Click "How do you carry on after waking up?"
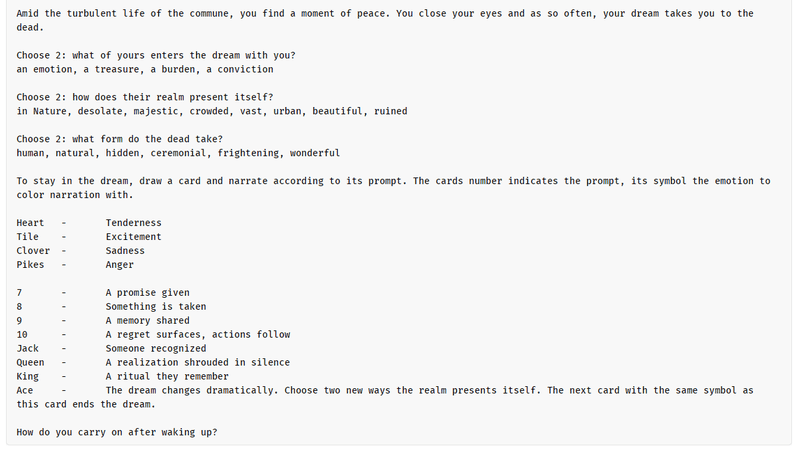This screenshot has height=450, width=800. coord(117,432)
